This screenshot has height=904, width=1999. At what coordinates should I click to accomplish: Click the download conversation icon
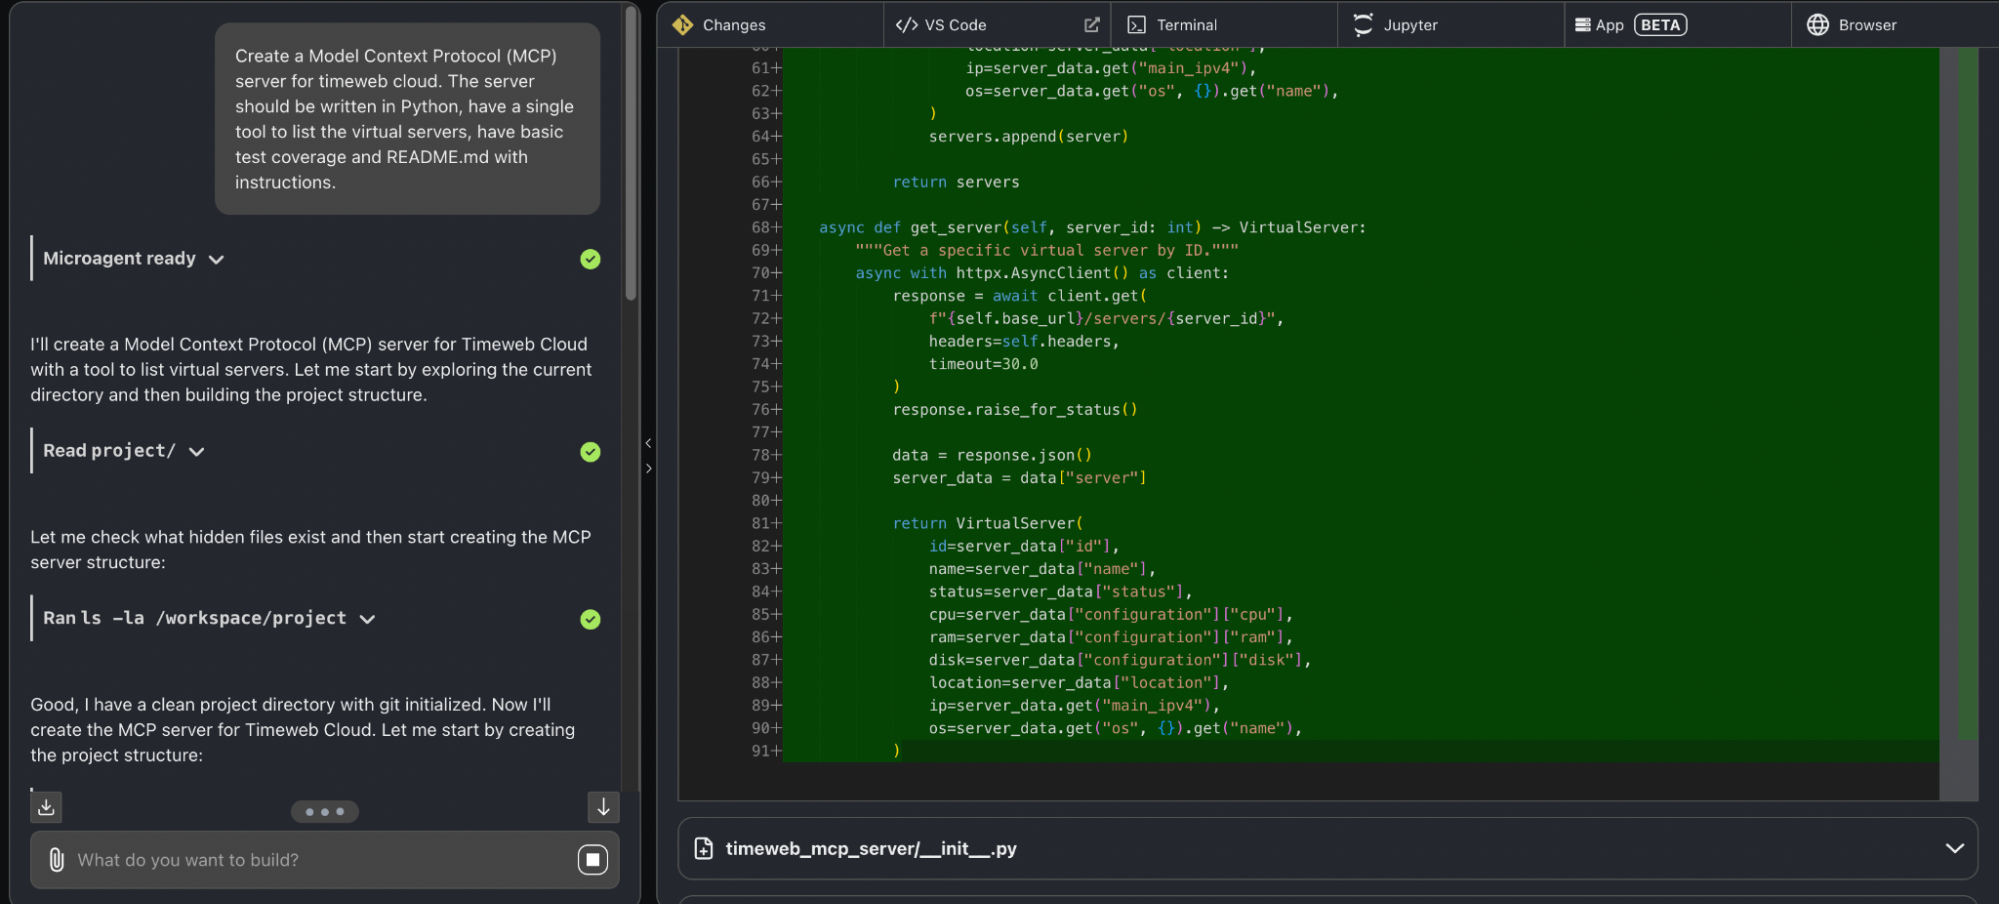(46, 806)
